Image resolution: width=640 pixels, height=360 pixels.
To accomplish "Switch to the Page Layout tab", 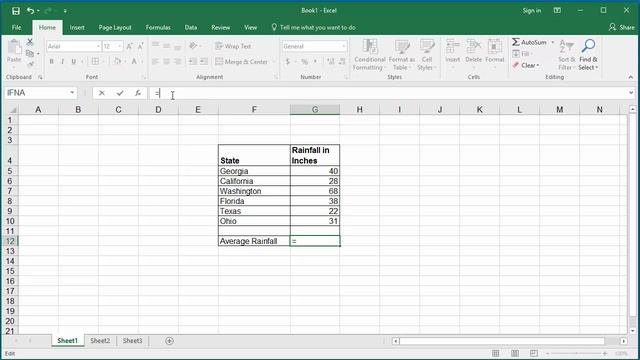I will pos(115,27).
